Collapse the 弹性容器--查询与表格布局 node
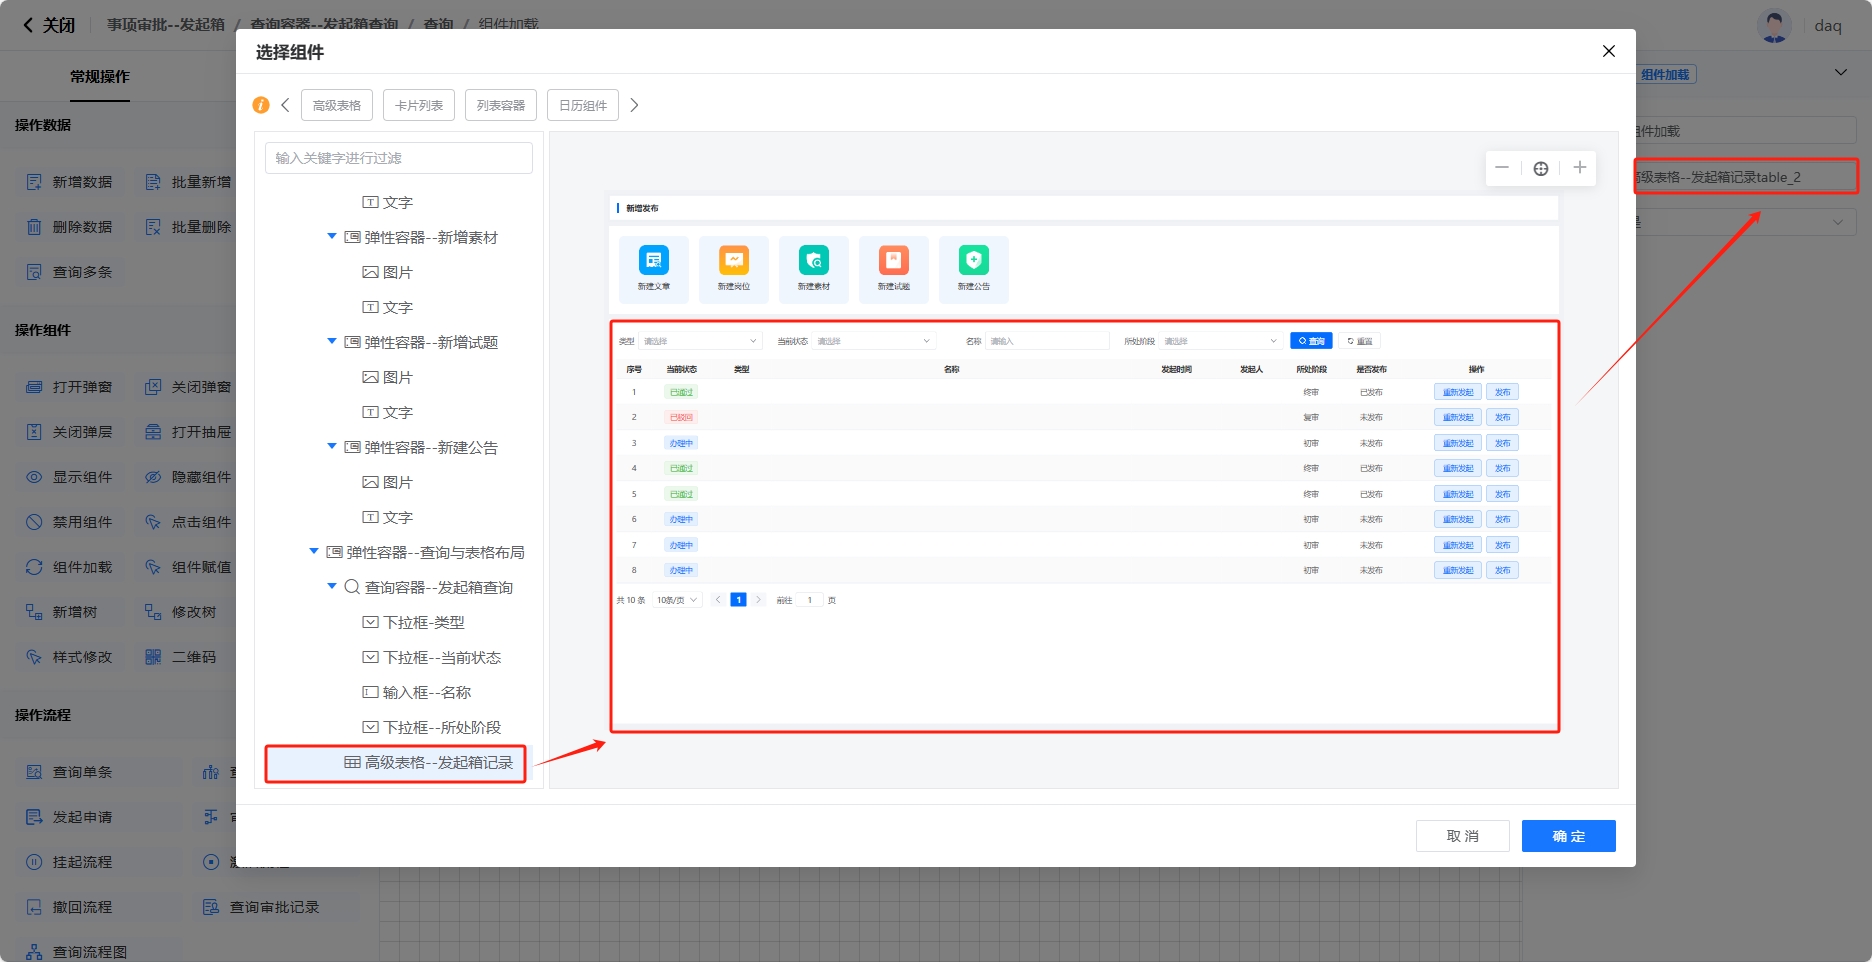Screen dimensions: 1872x962 314,552
